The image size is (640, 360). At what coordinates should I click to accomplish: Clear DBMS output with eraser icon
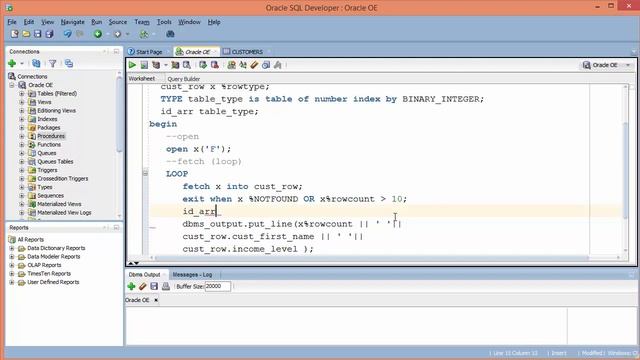click(x=142, y=286)
